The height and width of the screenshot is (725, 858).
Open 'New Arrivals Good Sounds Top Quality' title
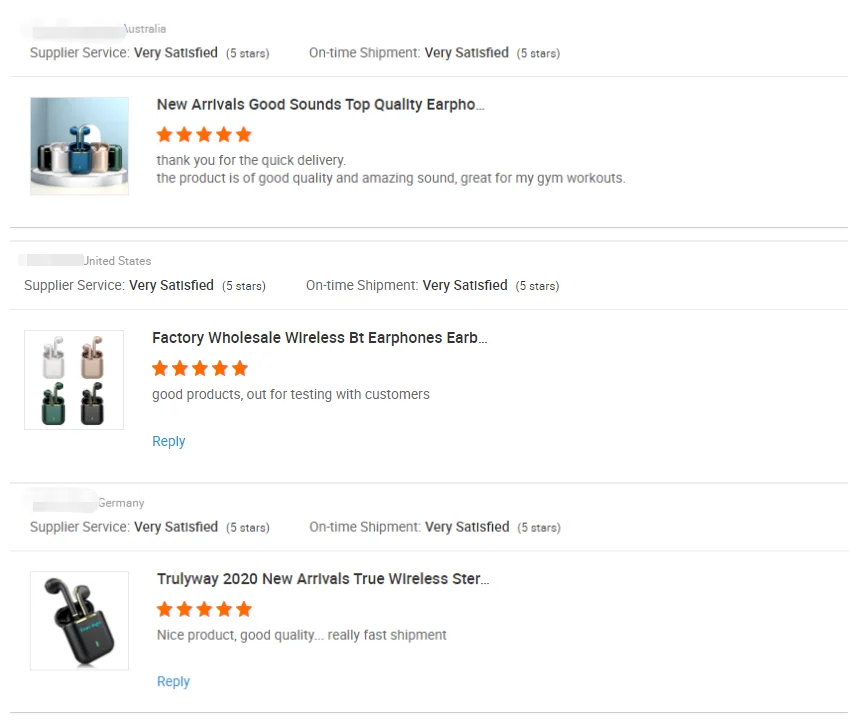pyautogui.click(x=320, y=105)
